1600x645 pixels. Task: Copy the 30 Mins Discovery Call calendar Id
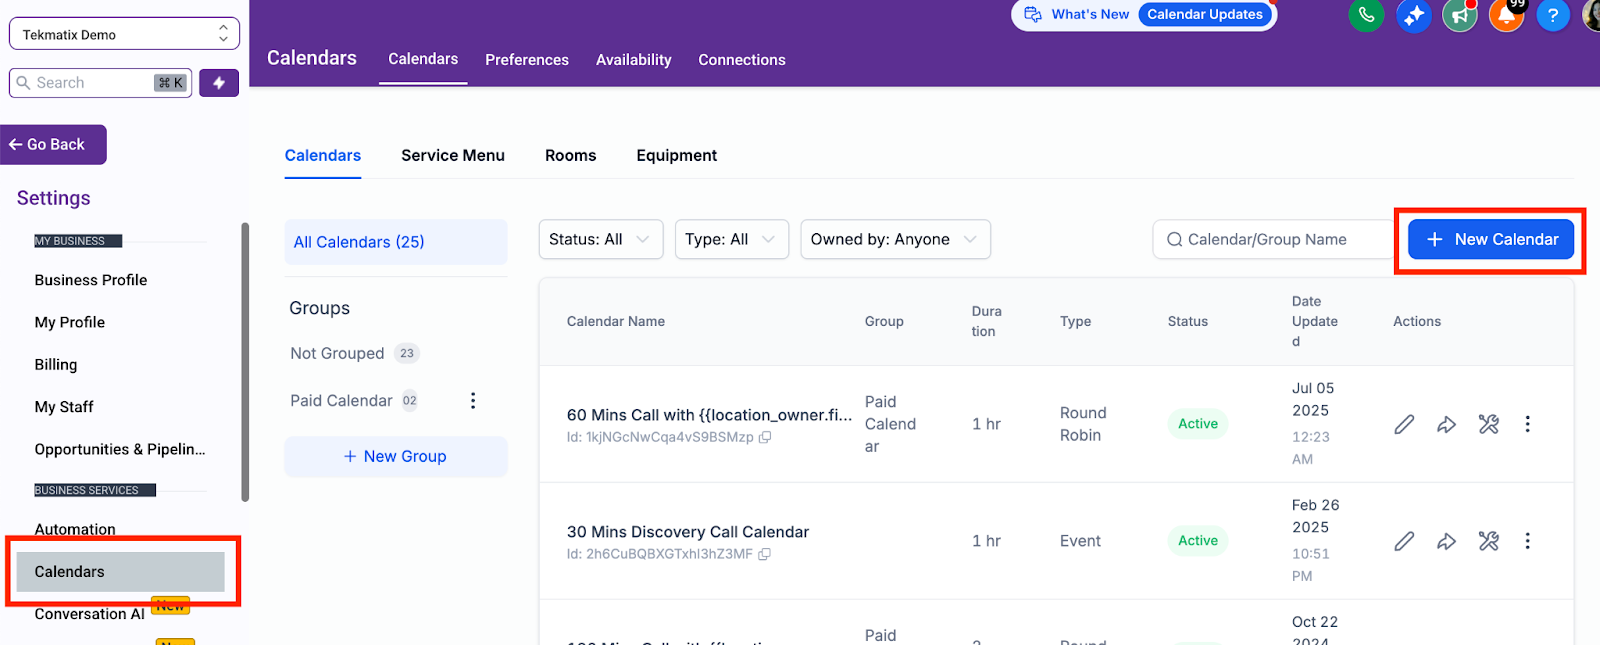pos(764,554)
